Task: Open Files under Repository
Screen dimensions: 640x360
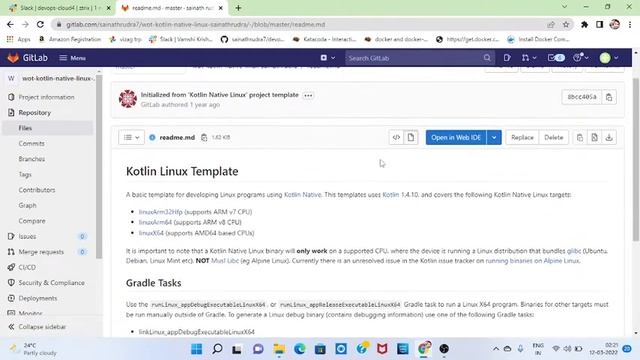Action: coord(25,128)
